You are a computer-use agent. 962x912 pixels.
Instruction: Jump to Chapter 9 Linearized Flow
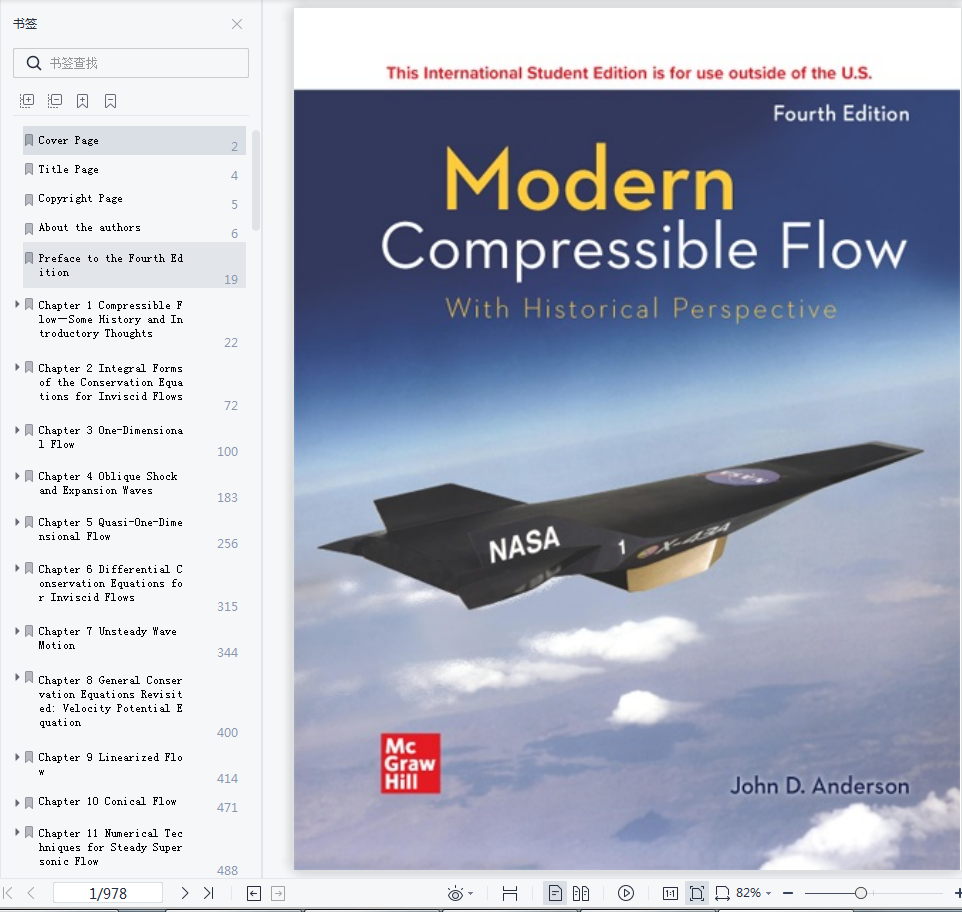(110, 764)
